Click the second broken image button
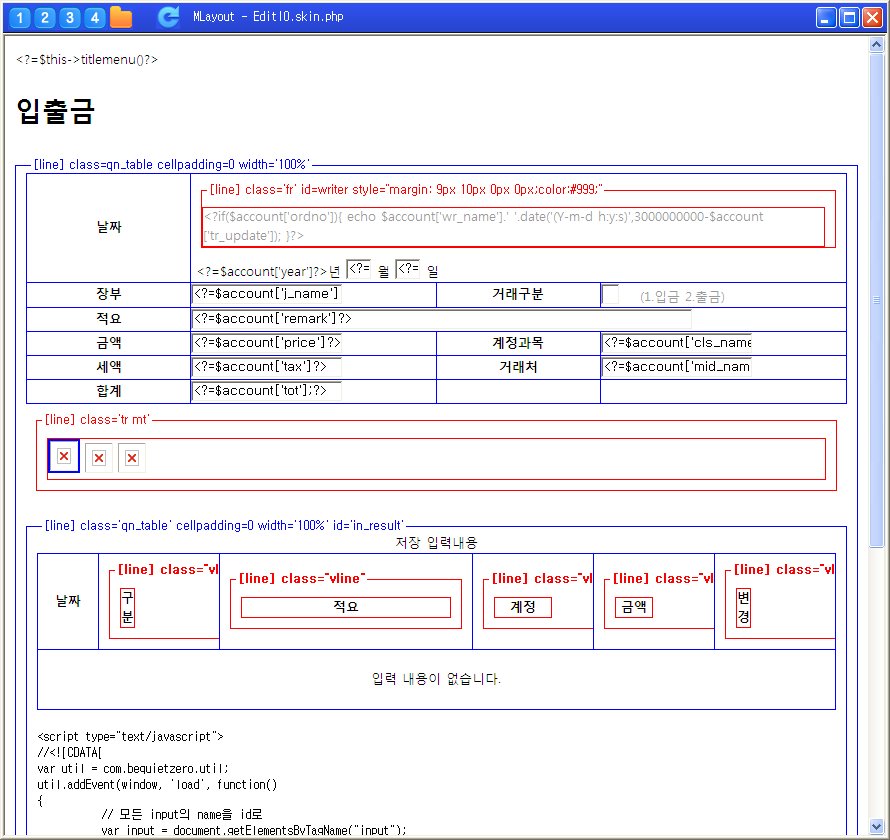 (x=98, y=458)
